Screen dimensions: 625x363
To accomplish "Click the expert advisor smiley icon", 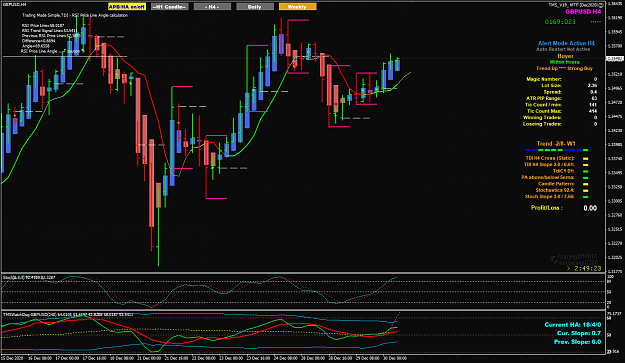I will [601, 5].
